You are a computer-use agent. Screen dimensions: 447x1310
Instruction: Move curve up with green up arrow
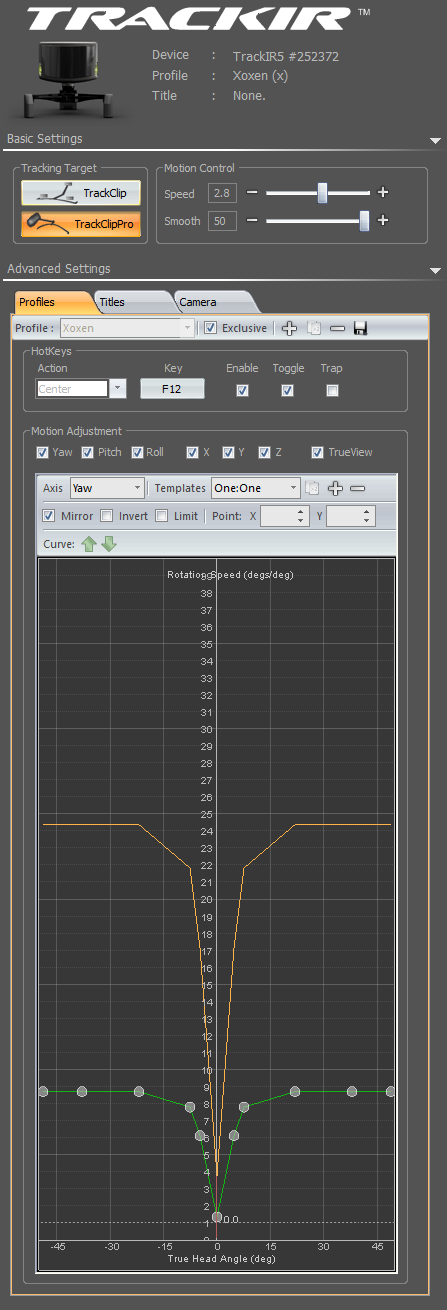[90, 543]
